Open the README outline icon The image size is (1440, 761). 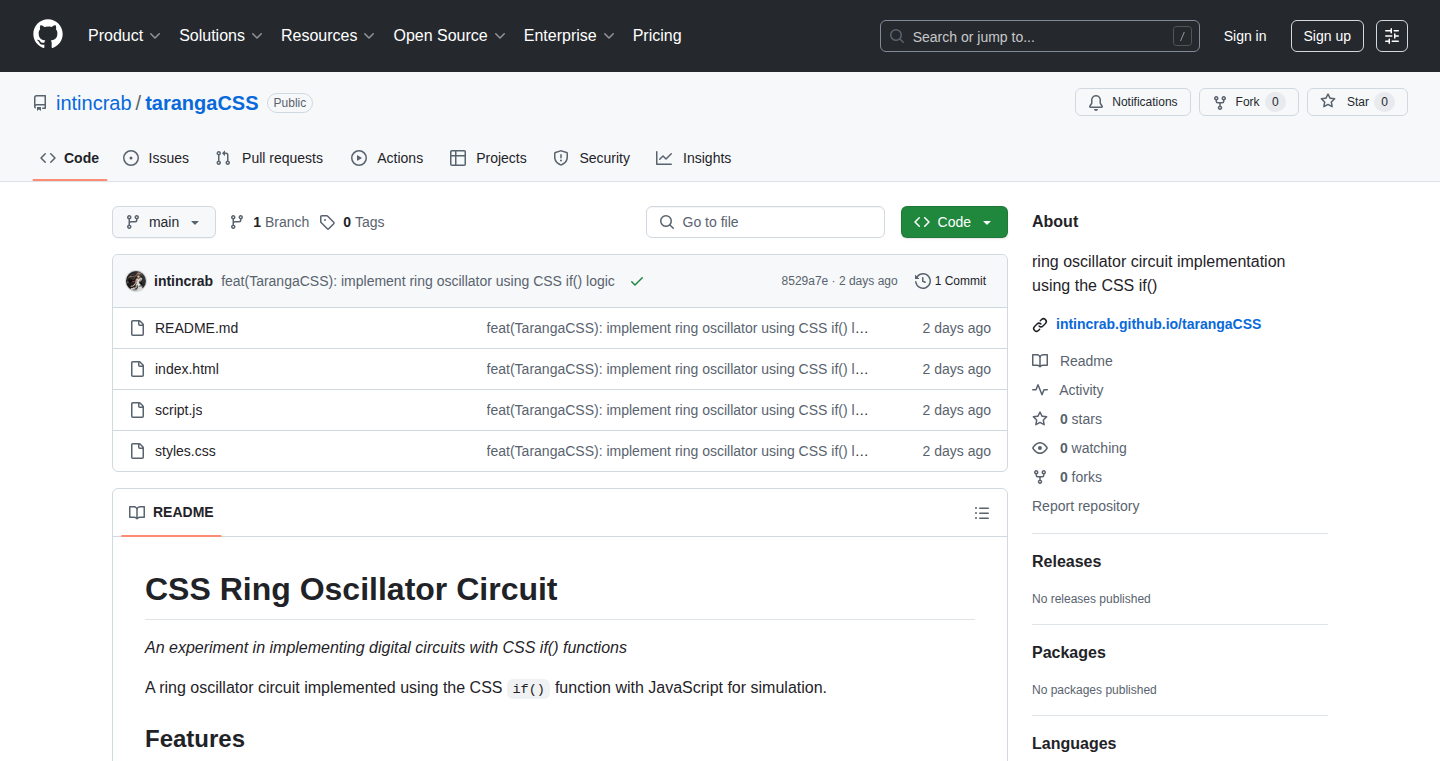tap(982, 513)
